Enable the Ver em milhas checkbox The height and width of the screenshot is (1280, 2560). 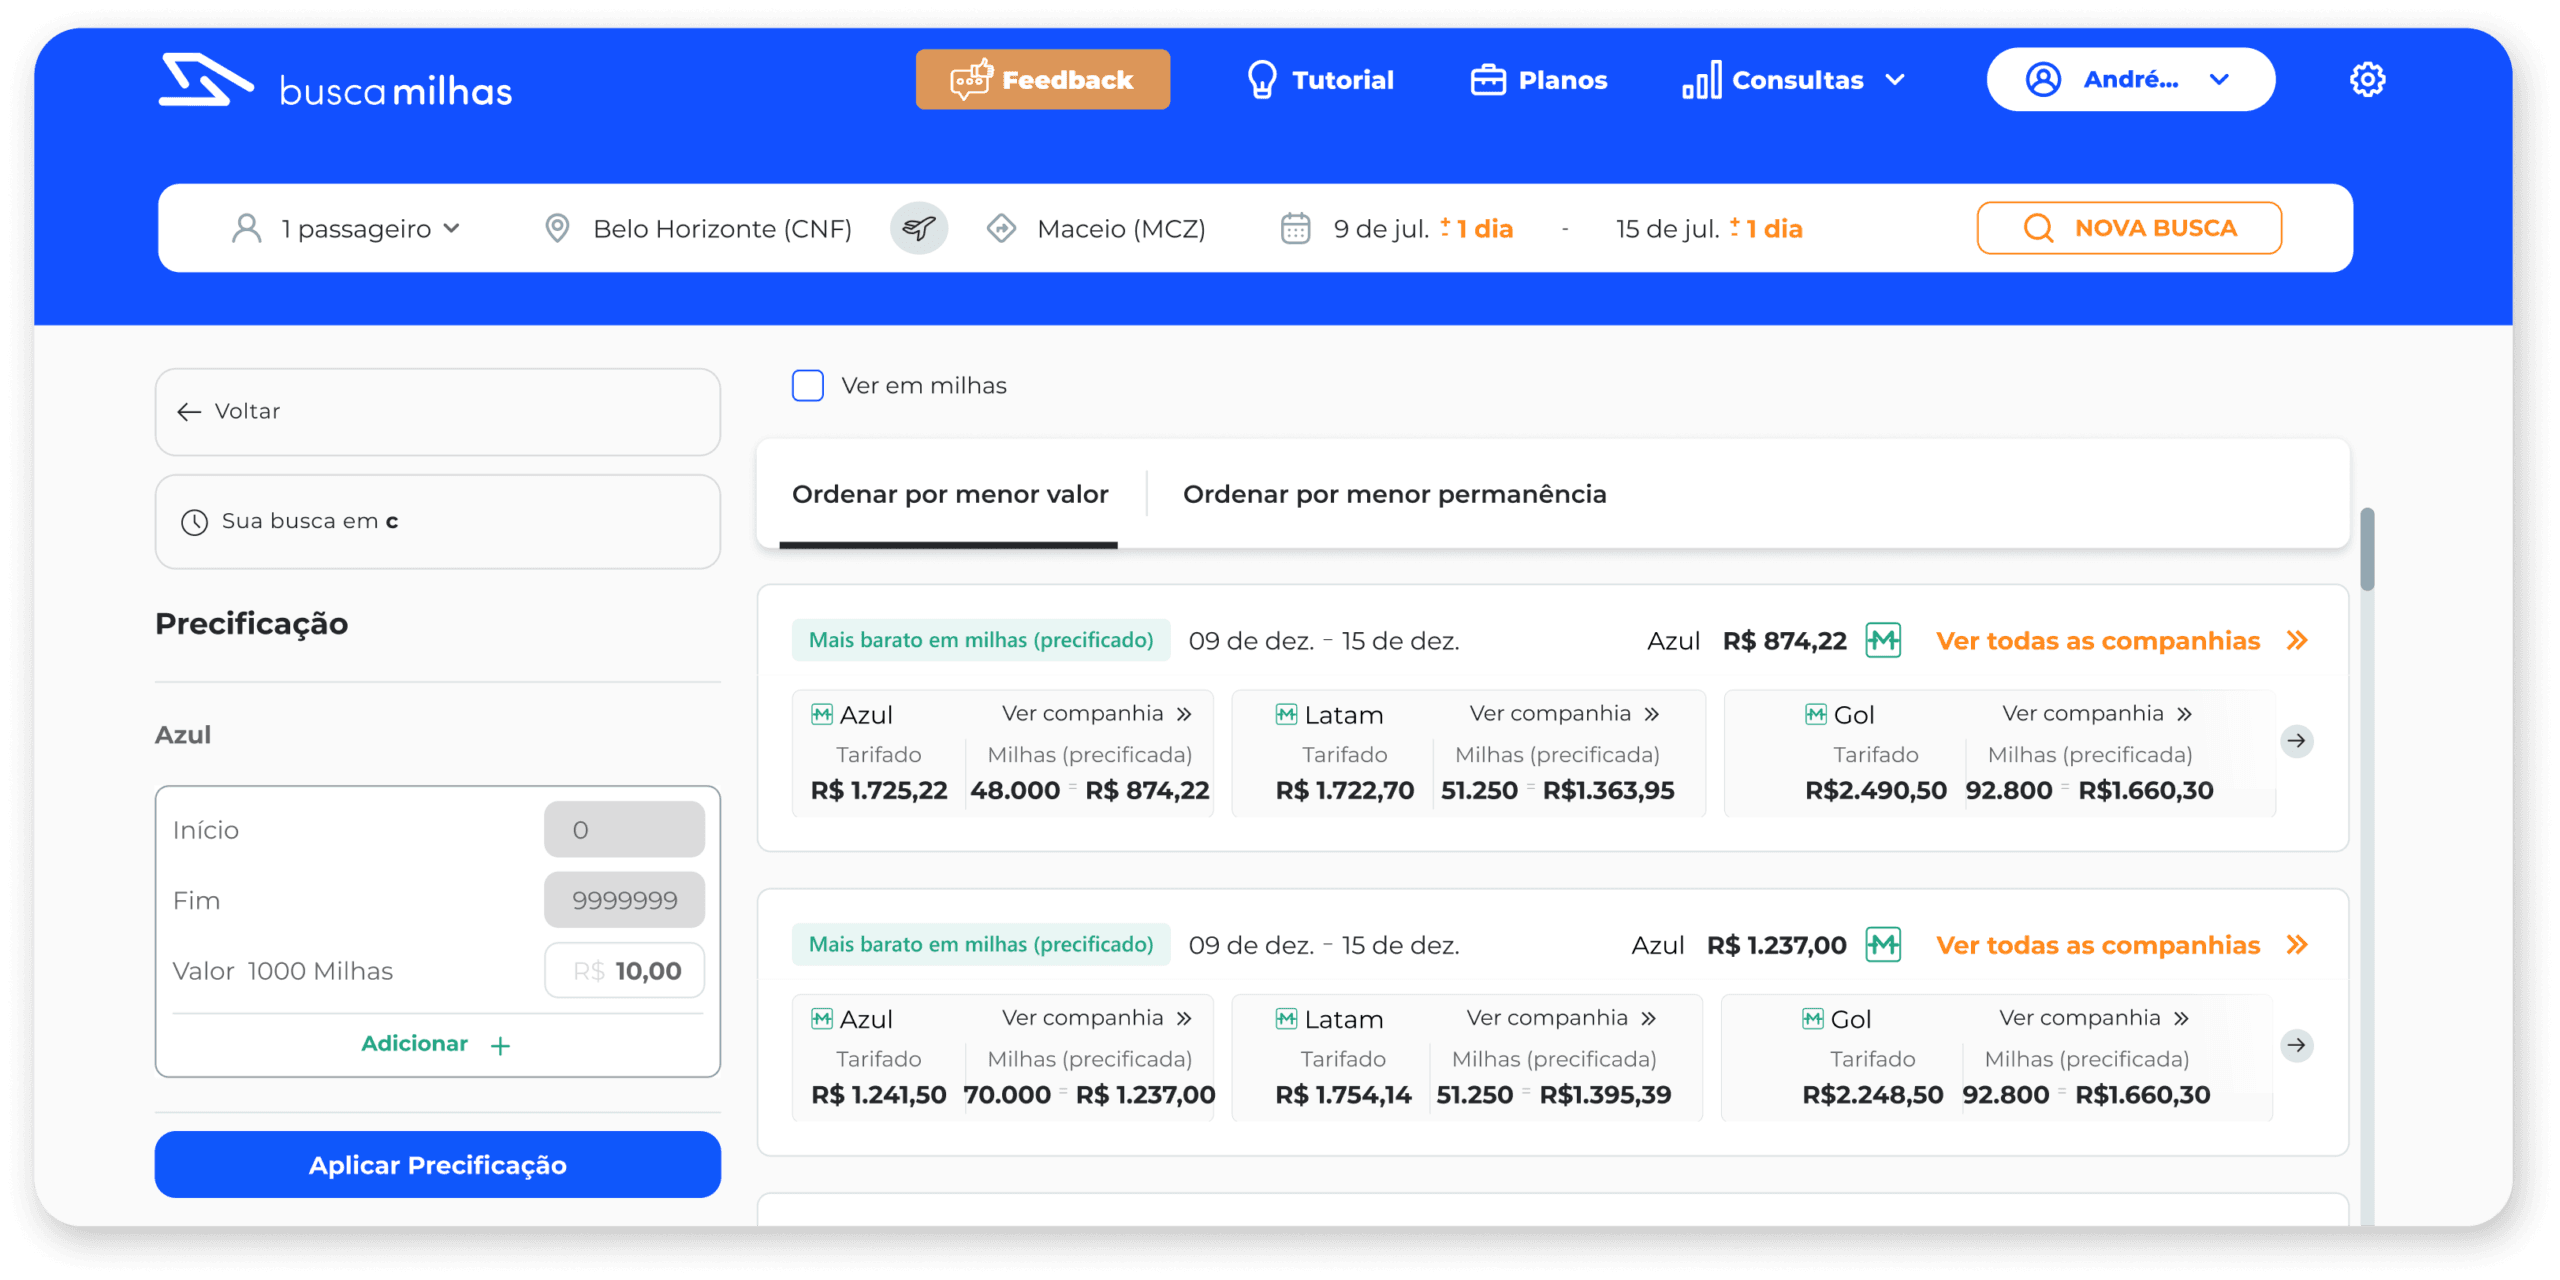[x=807, y=386]
